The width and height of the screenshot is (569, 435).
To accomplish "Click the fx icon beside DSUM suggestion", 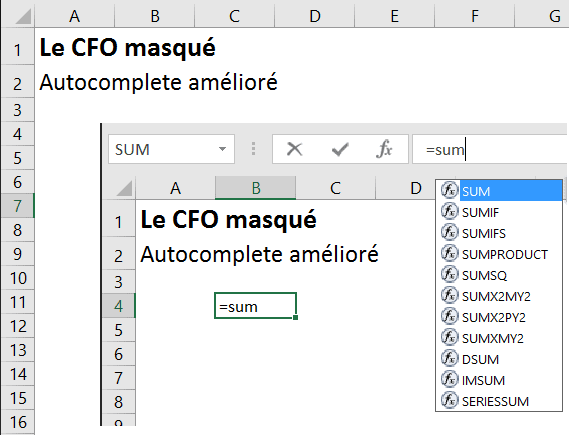I will coord(449,359).
